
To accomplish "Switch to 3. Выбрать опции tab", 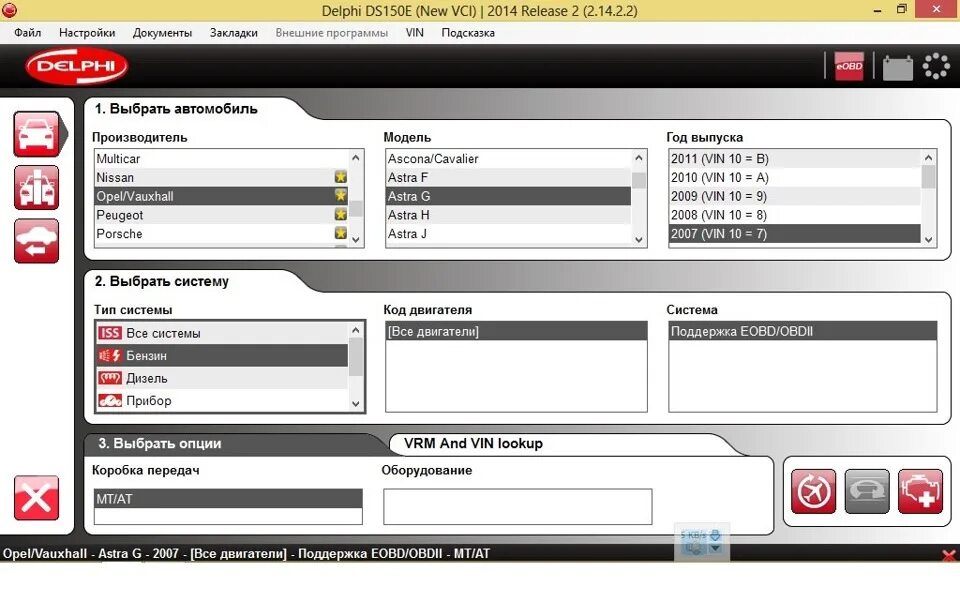I will [160, 443].
